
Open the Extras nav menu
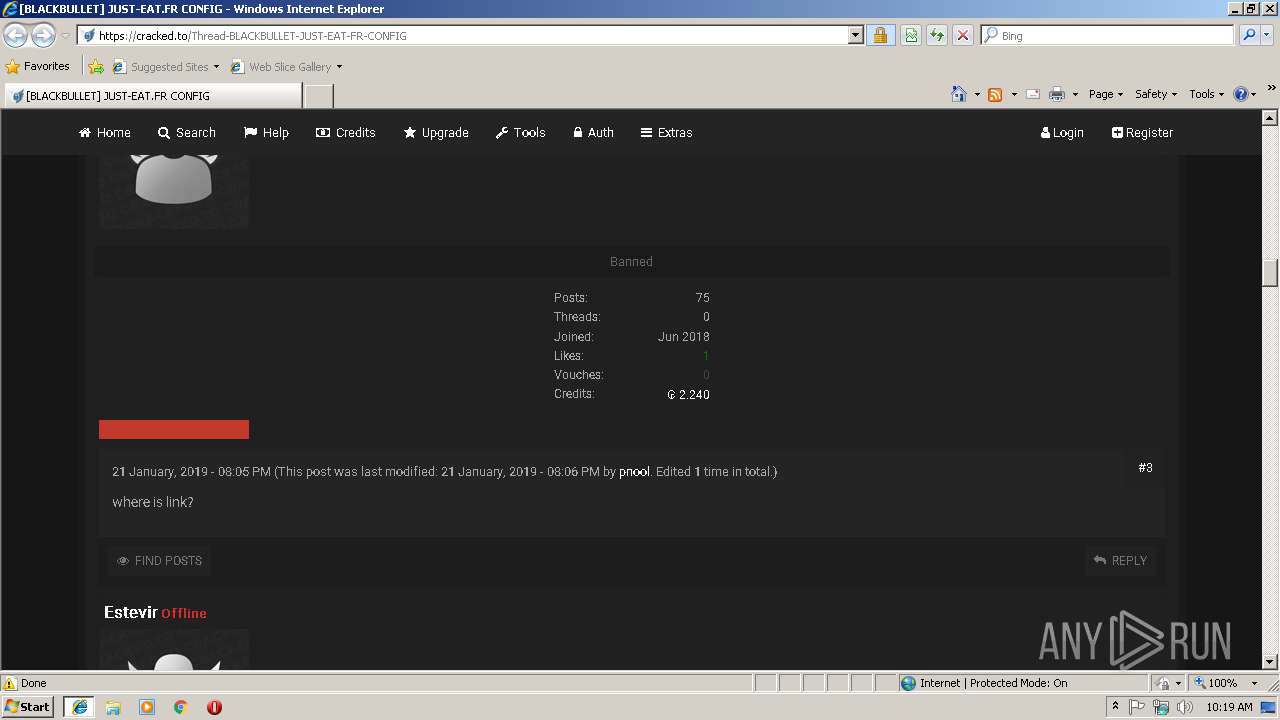[666, 132]
